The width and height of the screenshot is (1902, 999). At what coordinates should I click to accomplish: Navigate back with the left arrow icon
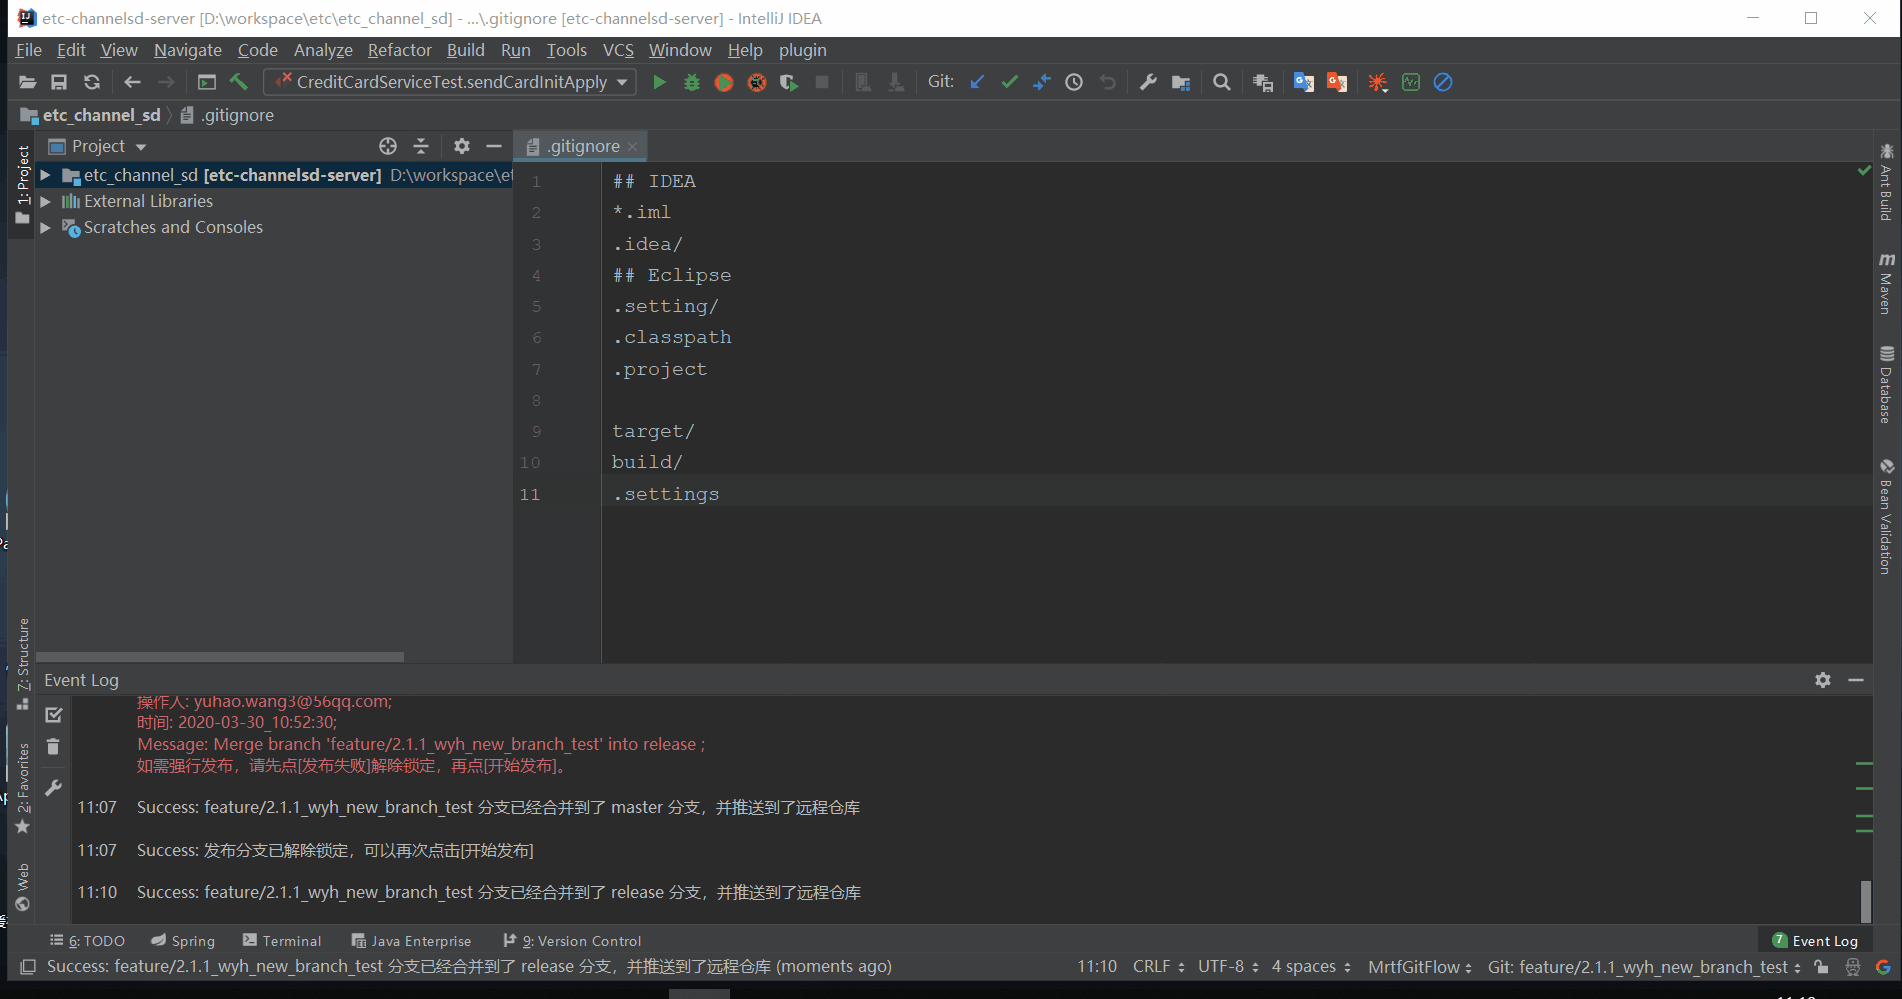pyautogui.click(x=132, y=83)
